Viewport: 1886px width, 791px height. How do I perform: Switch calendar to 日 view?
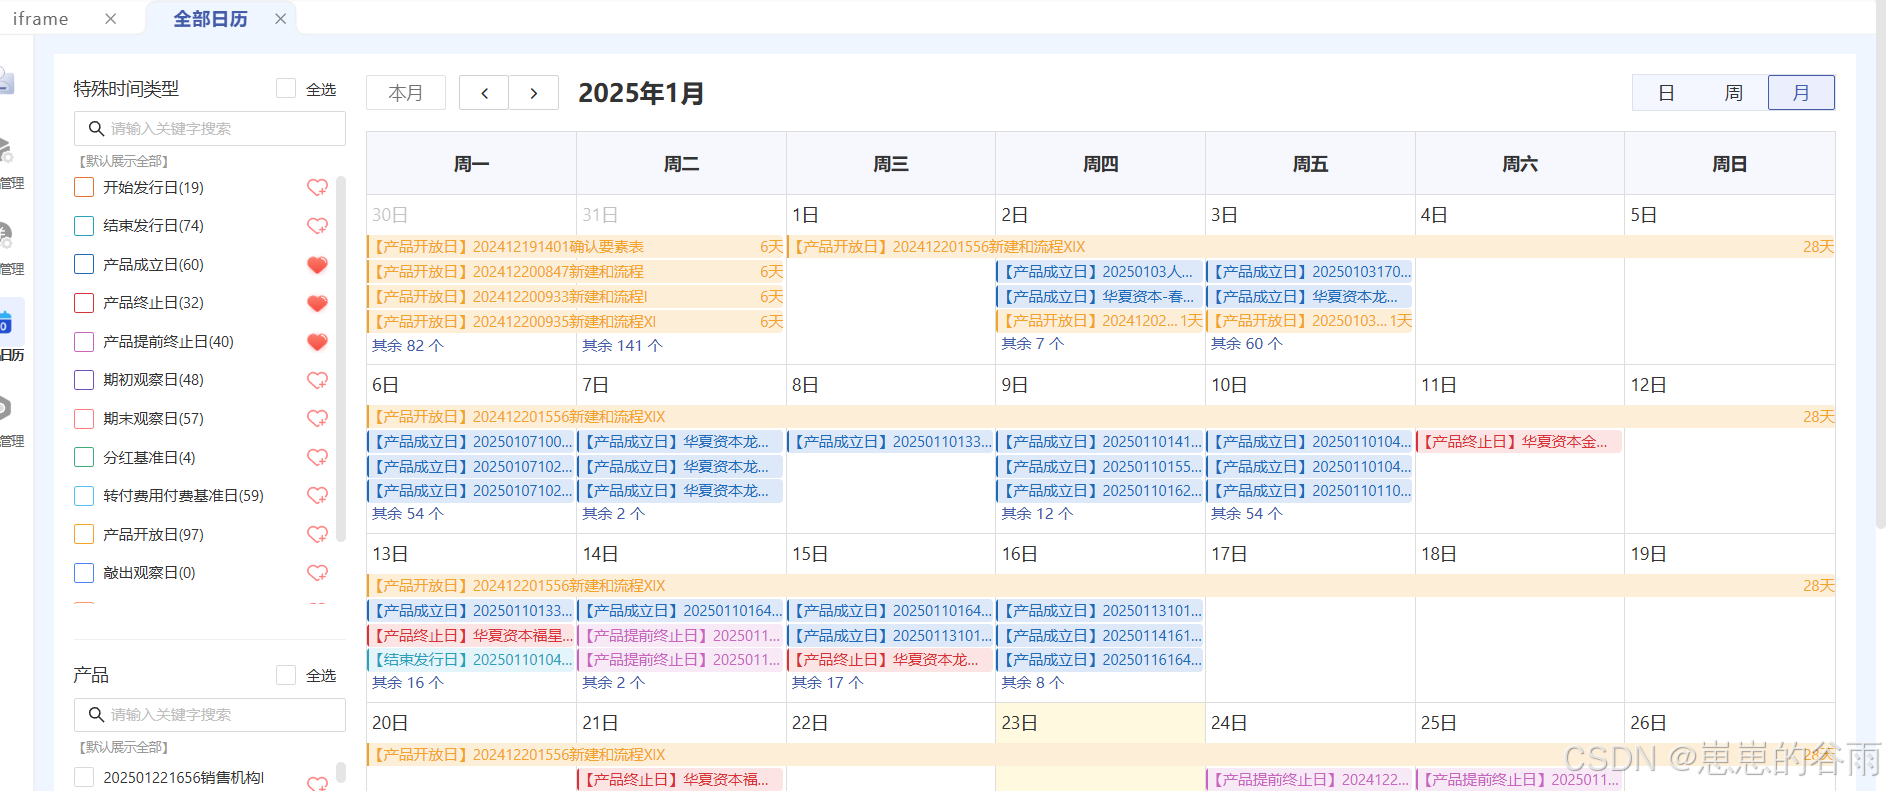[1666, 93]
